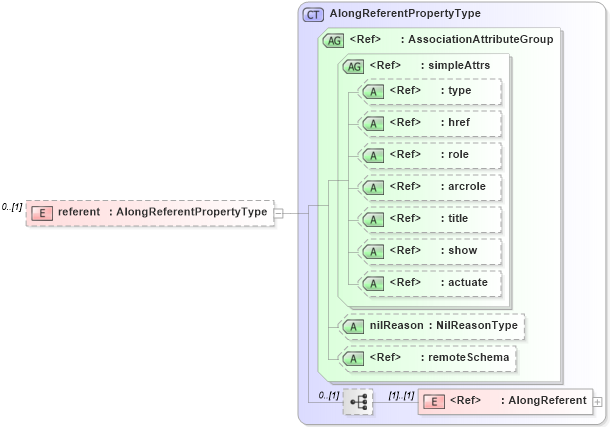The width and height of the screenshot is (610, 427).
Task: Click the [1]..[1] cardinality before AlongReferent
Action: (x=401, y=396)
